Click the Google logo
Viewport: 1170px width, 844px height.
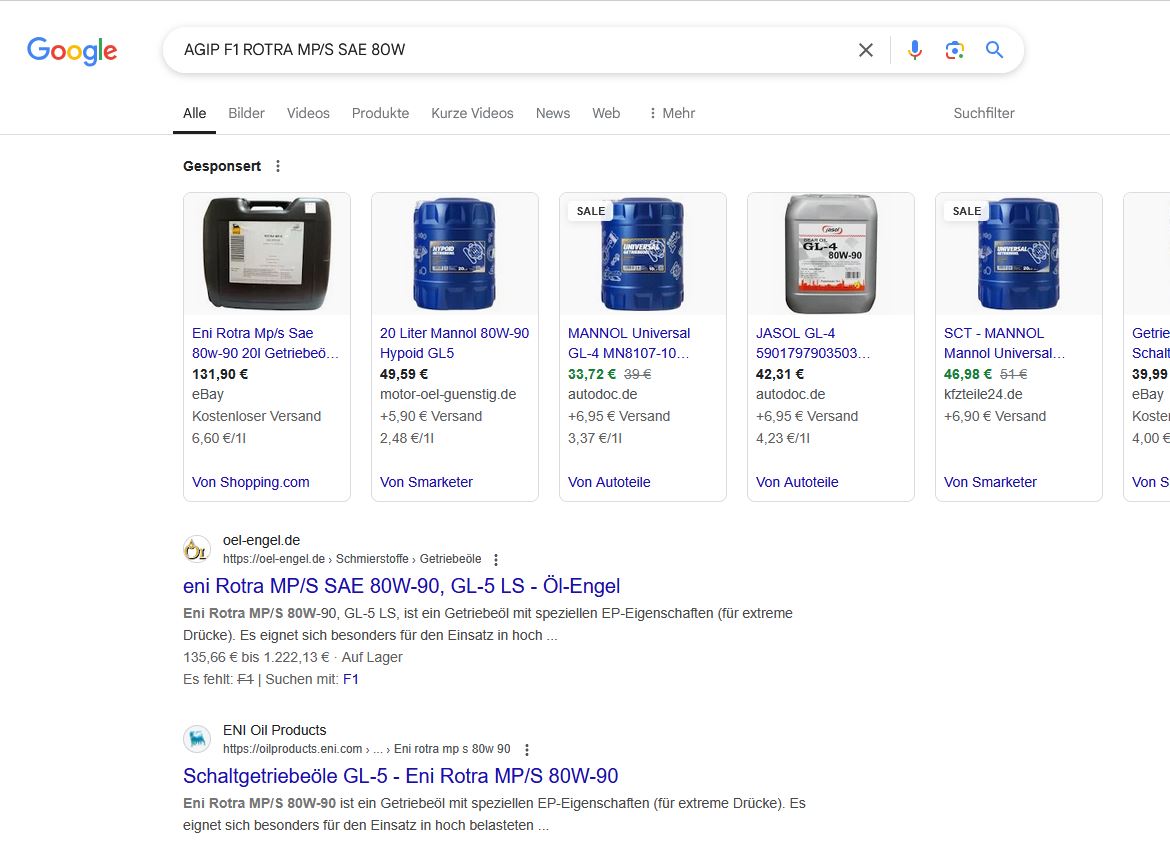pos(72,50)
